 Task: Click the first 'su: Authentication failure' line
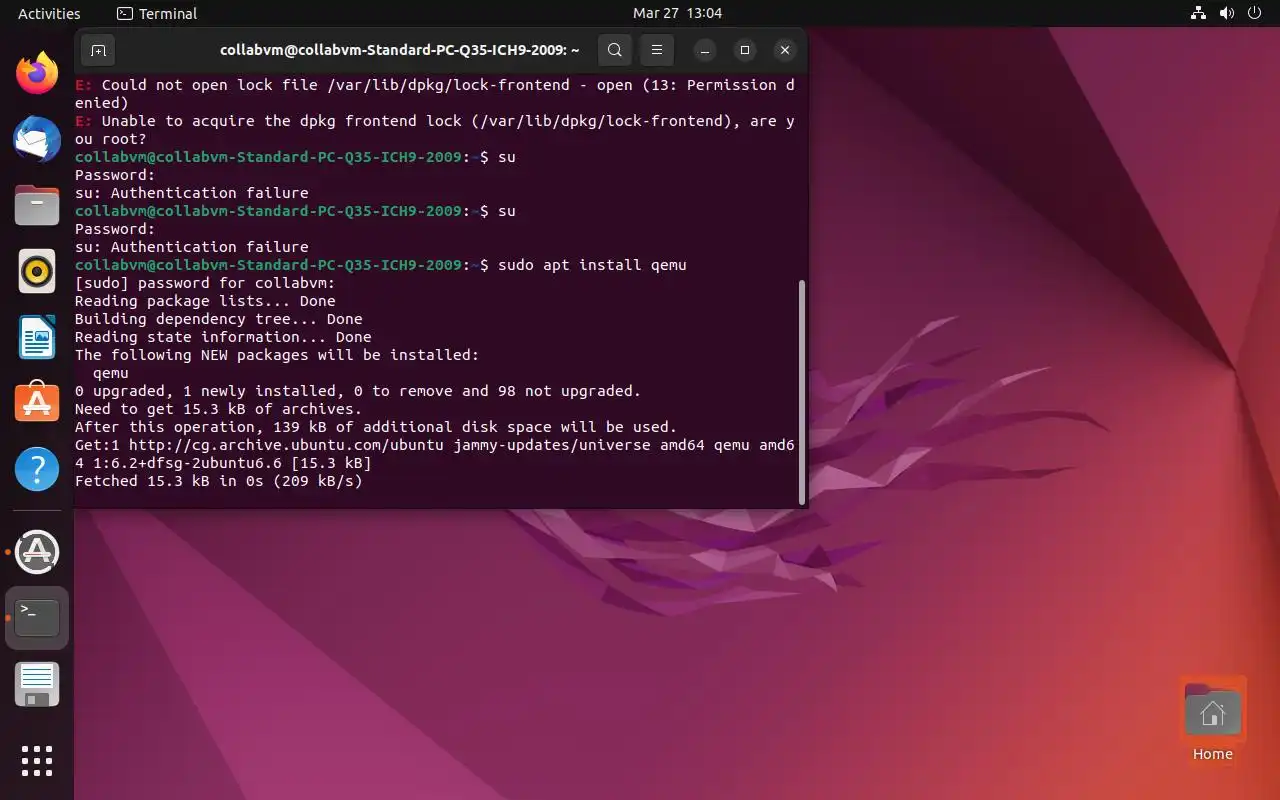click(x=192, y=193)
